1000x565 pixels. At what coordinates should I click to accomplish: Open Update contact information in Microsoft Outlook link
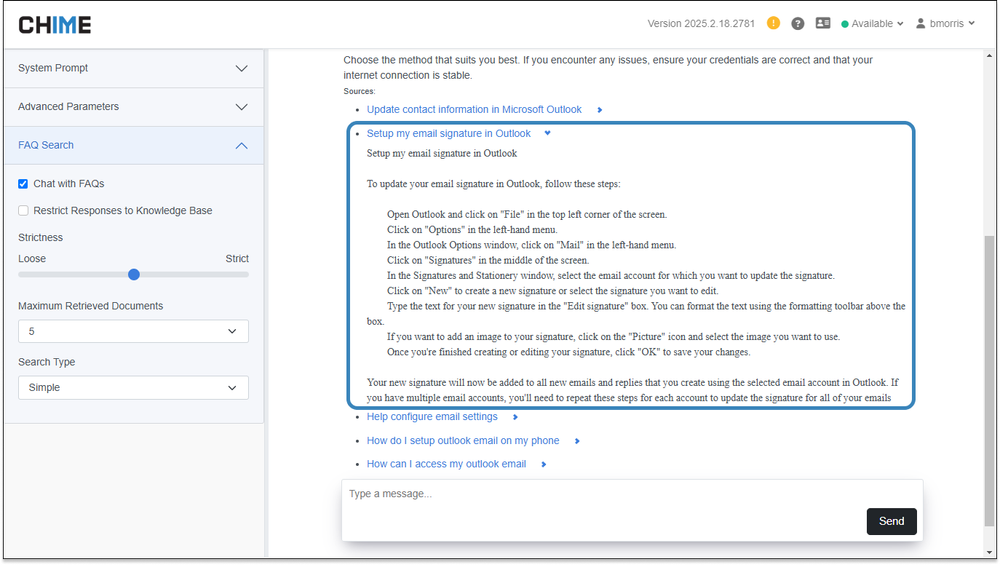point(474,110)
